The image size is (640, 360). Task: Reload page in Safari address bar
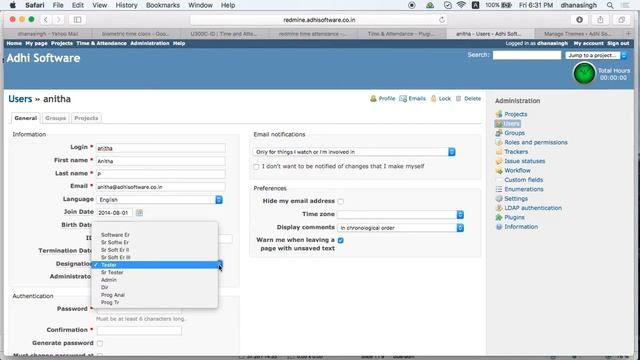click(x=442, y=20)
